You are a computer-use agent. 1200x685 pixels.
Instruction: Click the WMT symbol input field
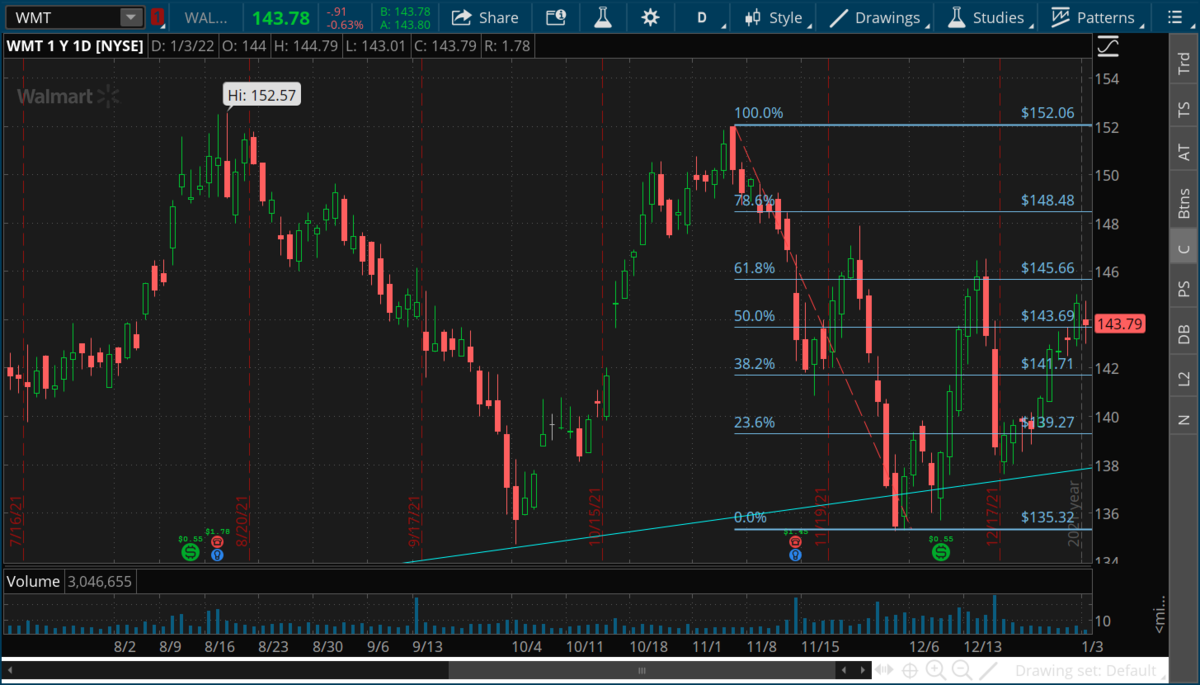click(x=63, y=17)
